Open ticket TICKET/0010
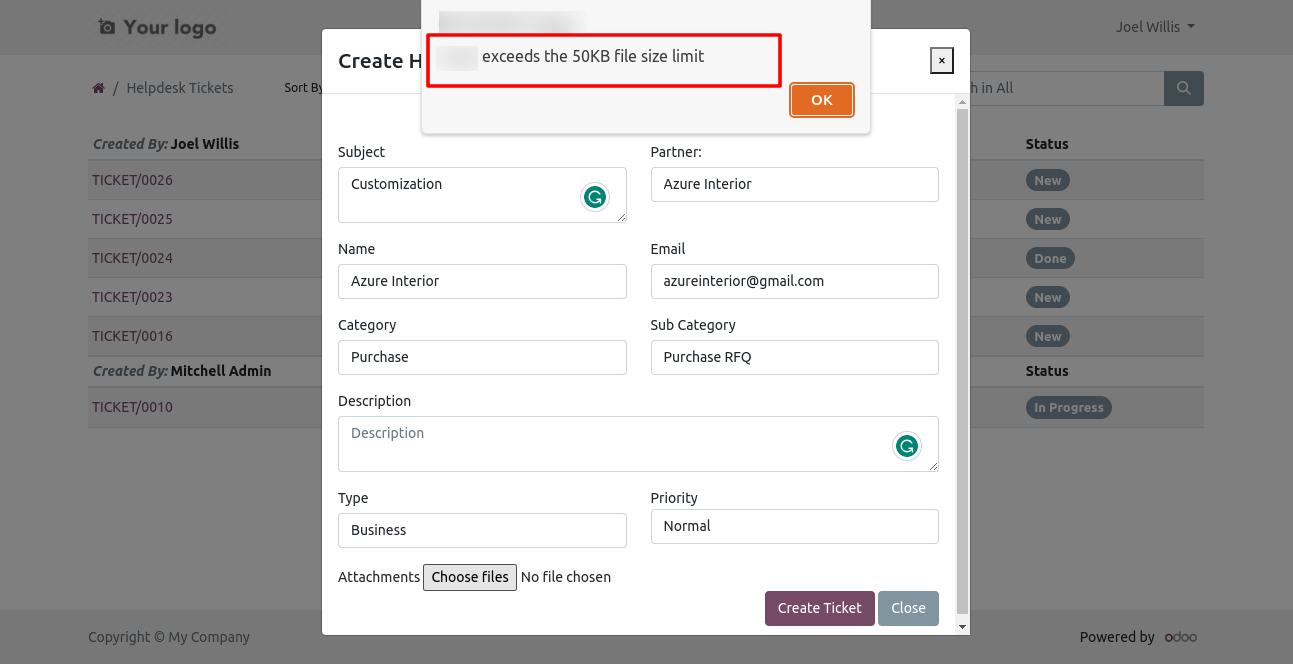Screen dimensions: 1293x664 132,407
